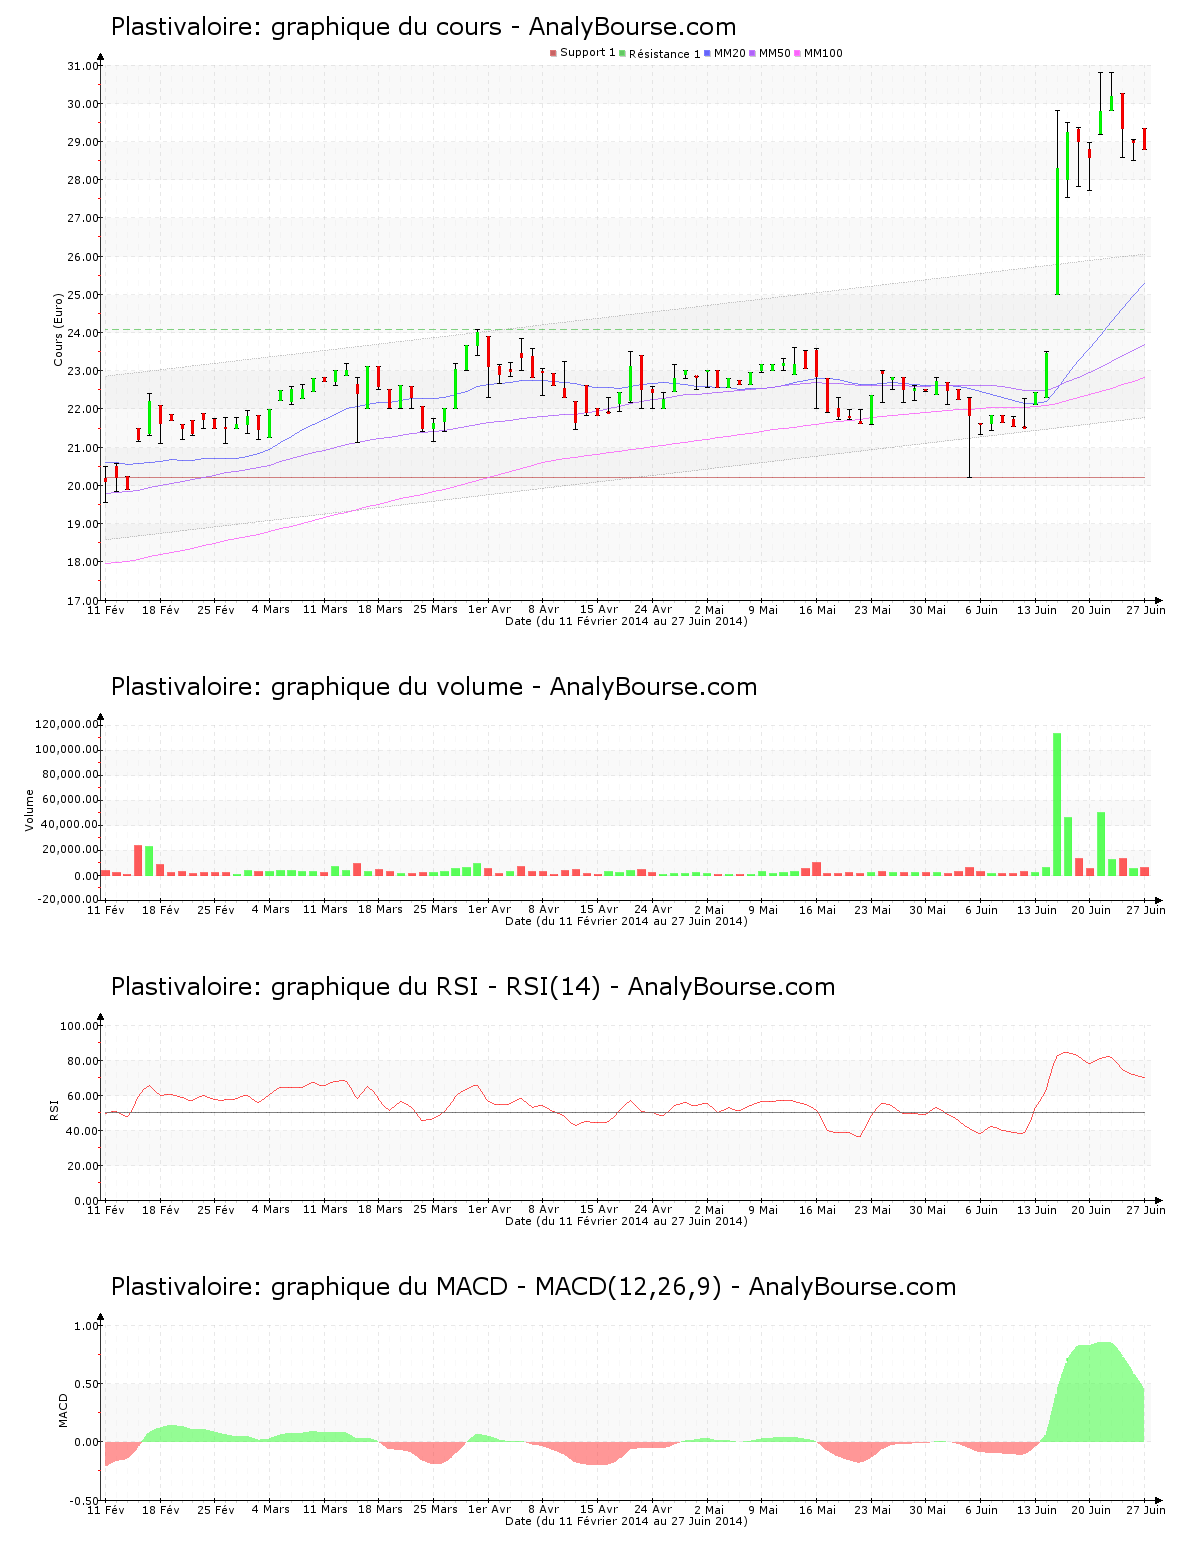The width and height of the screenshot is (1200, 1550).
Task: Click the 'MACD' y-axis label
Action: pos(64,1410)
